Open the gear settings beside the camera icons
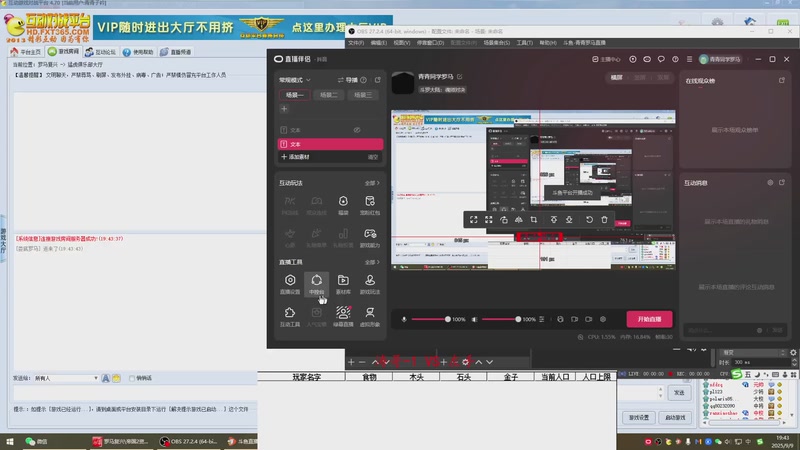The height and width of the screenshot is (450, 800). tap(603, 319)
